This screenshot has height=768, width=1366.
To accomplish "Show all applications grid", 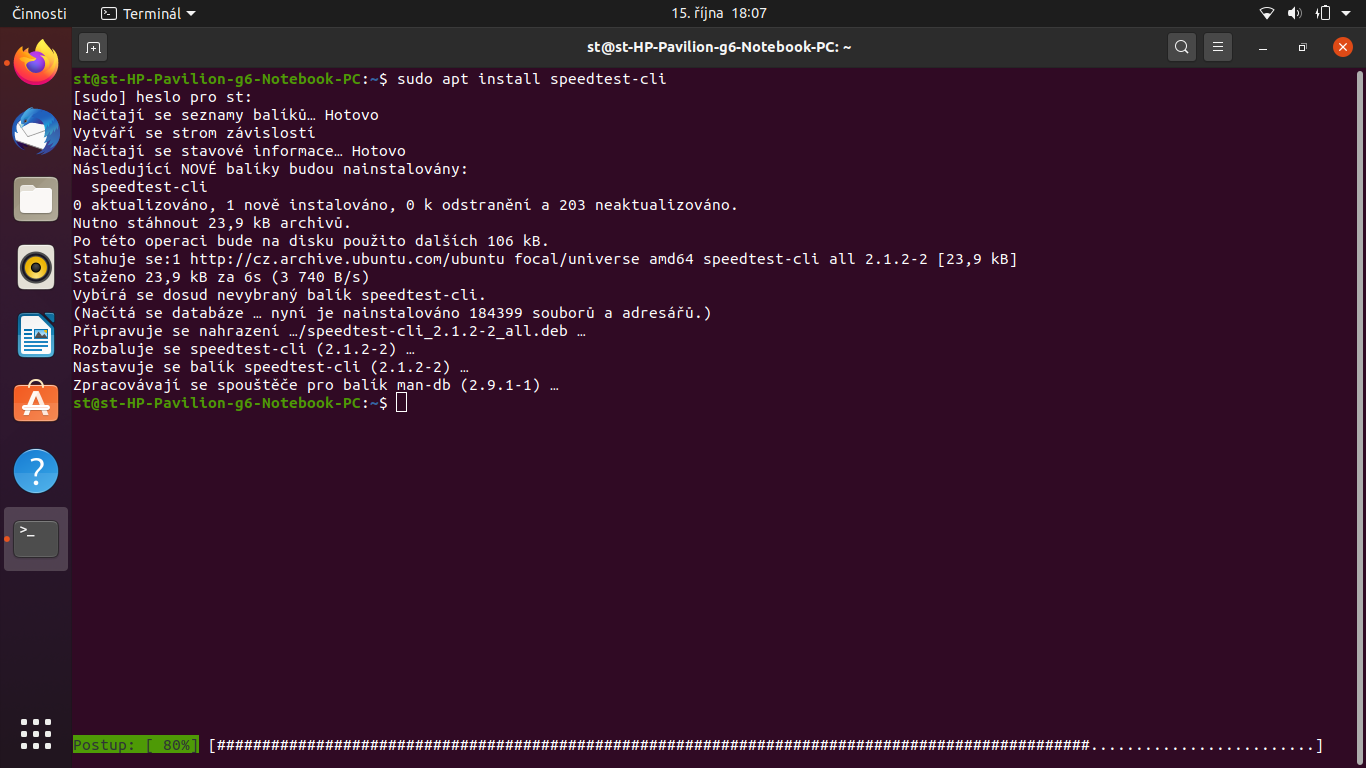I will click(x=36, y=734).
